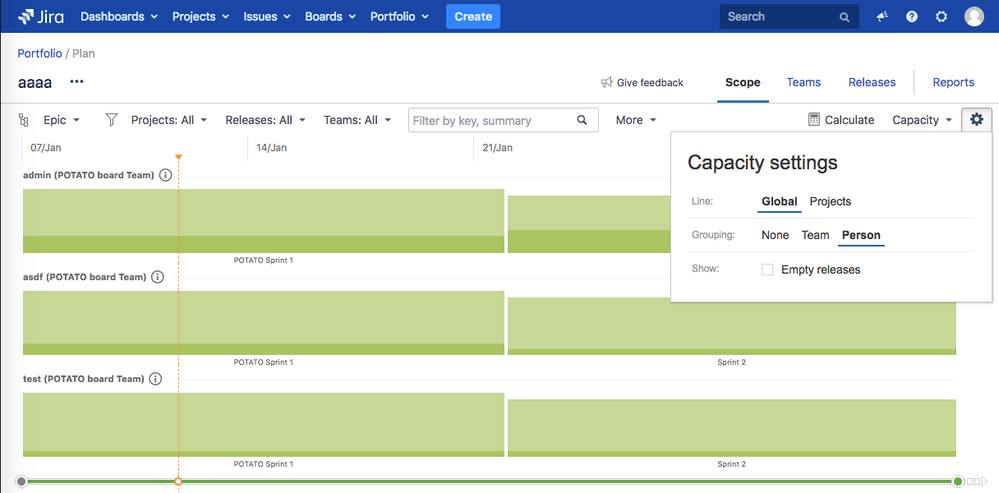The width and height of the screenshot is (999, 493).
Task: Click the calculator icon next to Calculate
Action: [x=814, y=120]
